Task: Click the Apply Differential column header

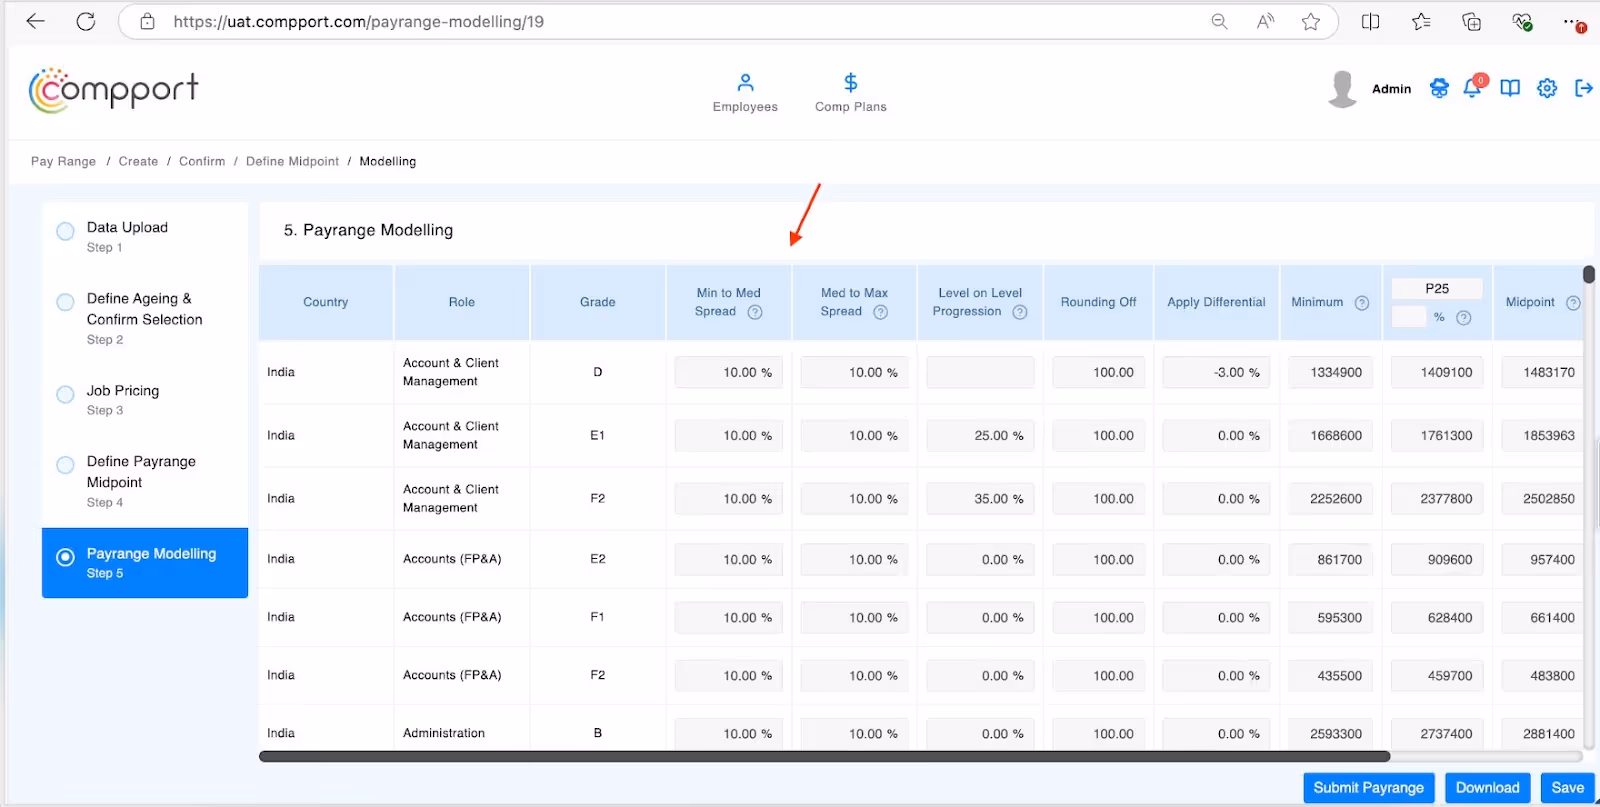Action: click(x=1216, y=302)
